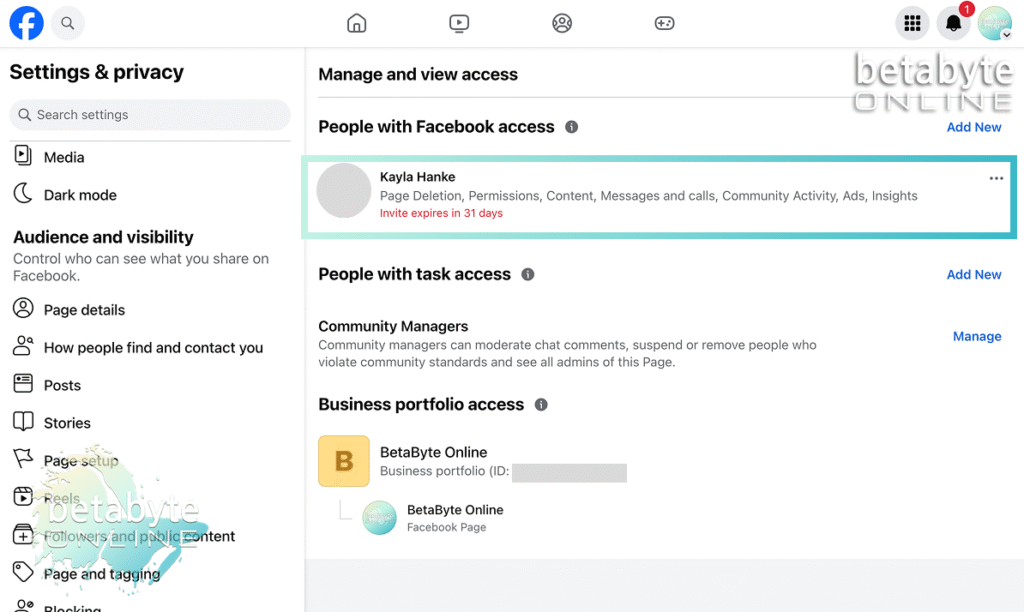Screen dimensions: 1024x612
Task: Select BetaByte Online business portfolio thumbnail
Action: click(x=343, y=461)
